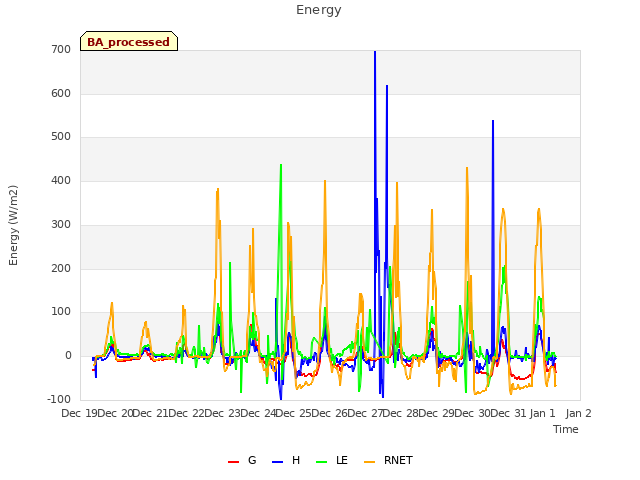Click the 0 y-axis tick label
The height and width of the screenshot is (480, 640).
click(68, 356)
